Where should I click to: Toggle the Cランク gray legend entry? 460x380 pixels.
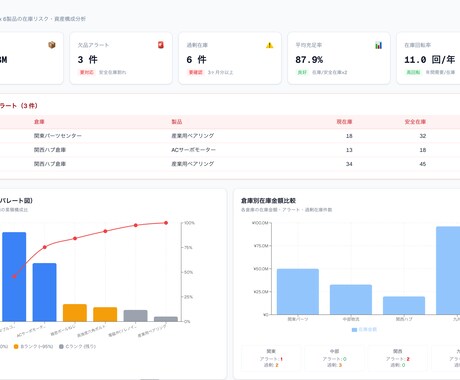(77, 347)
